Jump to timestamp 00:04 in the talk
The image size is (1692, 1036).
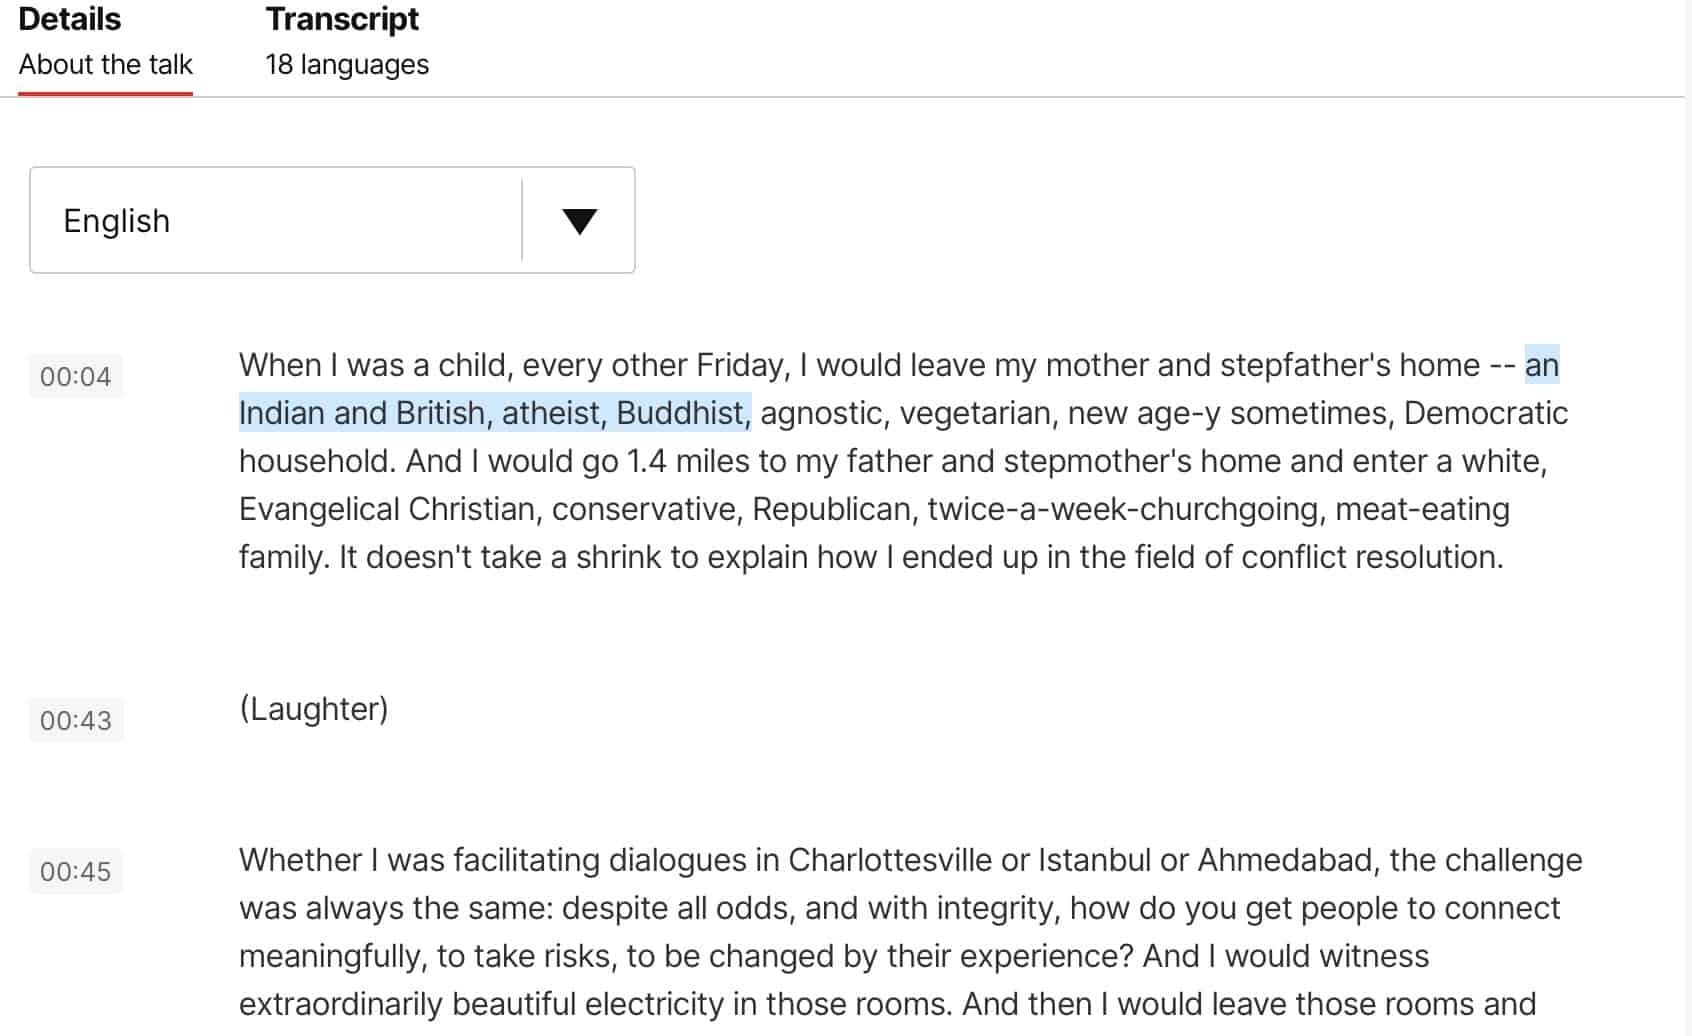click(76, 375)
